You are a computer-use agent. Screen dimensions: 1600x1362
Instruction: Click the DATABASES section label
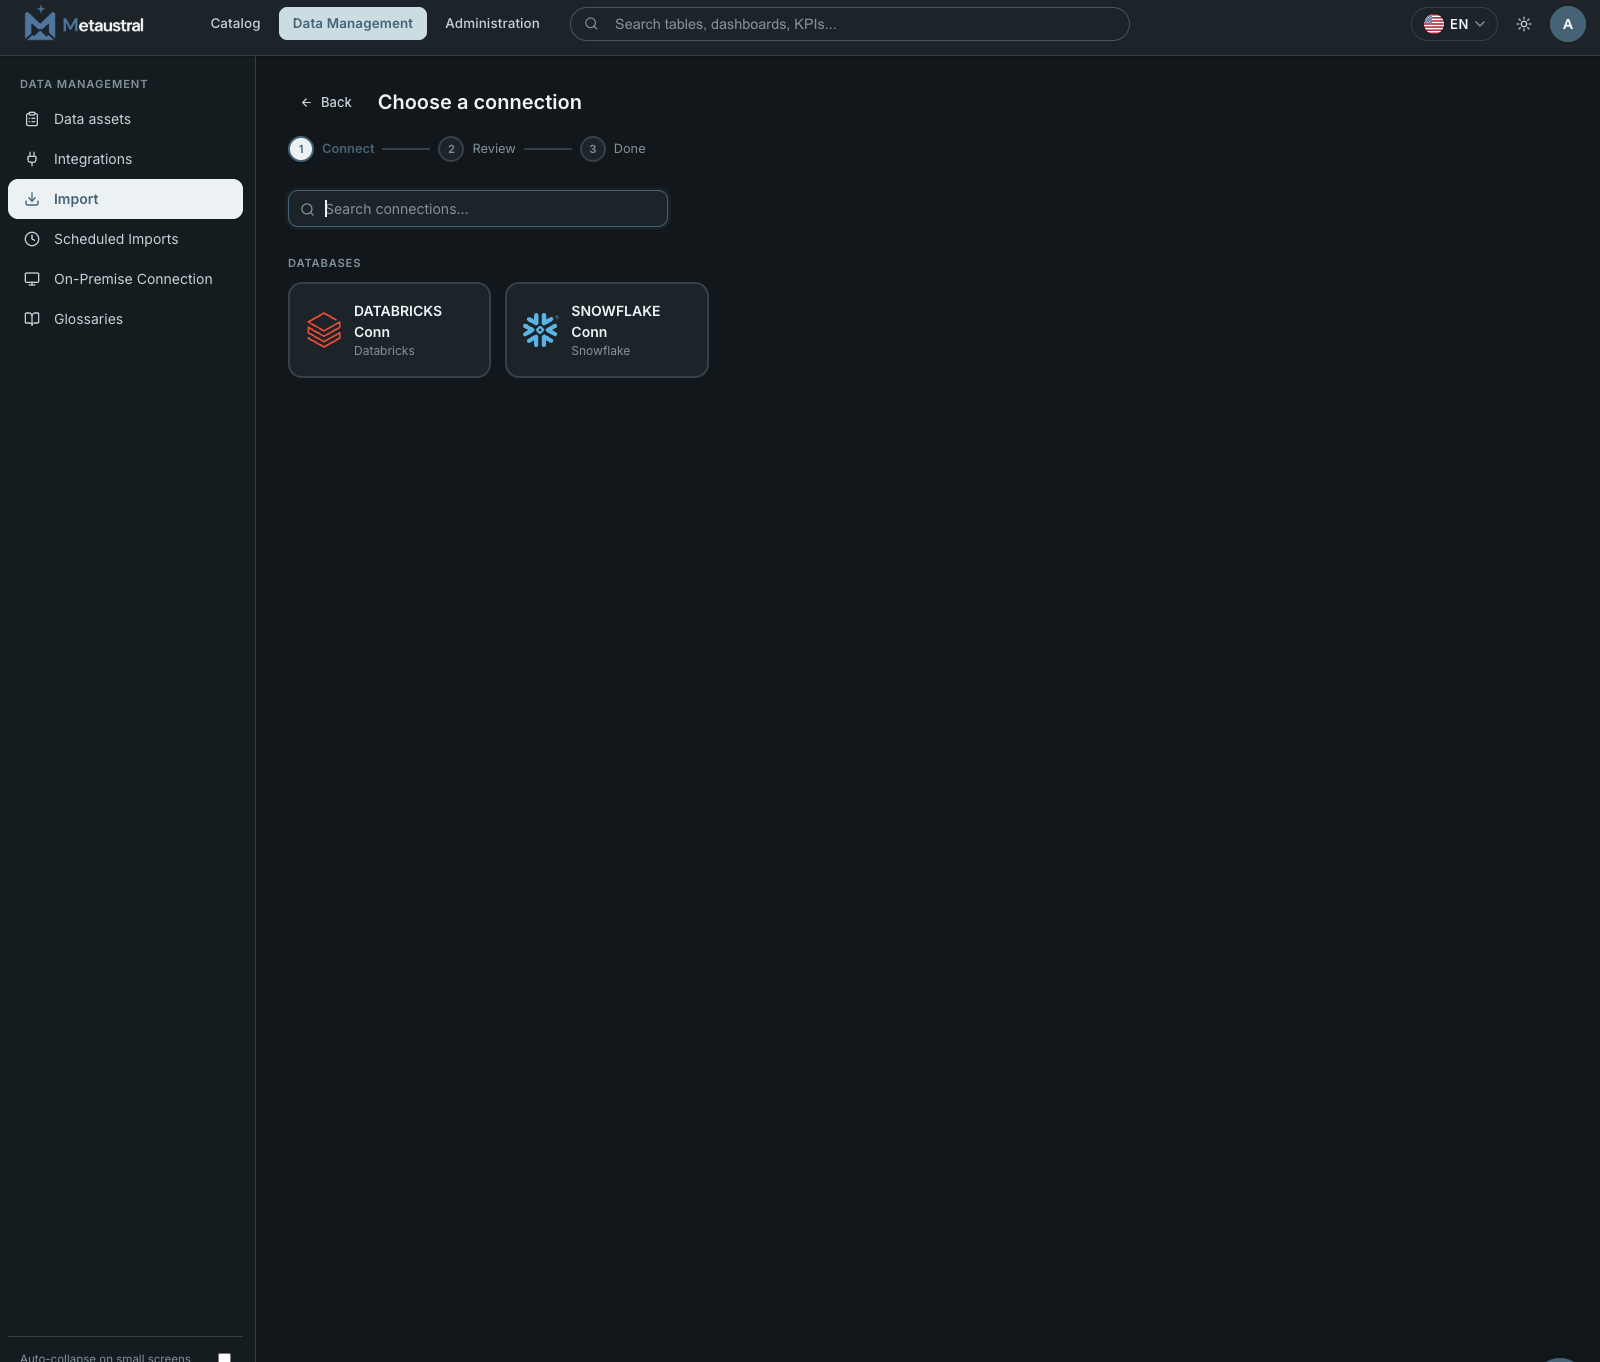[x=324, y=263]
